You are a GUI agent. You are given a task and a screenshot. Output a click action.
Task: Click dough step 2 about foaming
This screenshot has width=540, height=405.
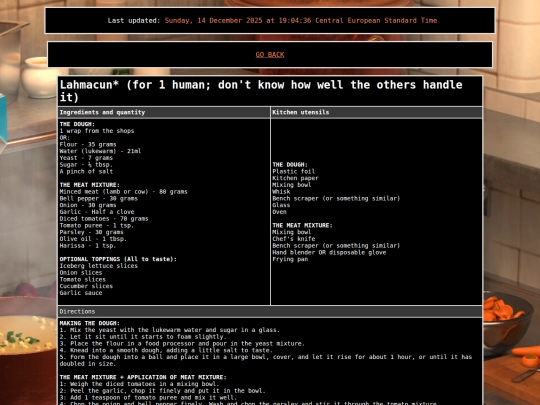click(x=143, y=337)
